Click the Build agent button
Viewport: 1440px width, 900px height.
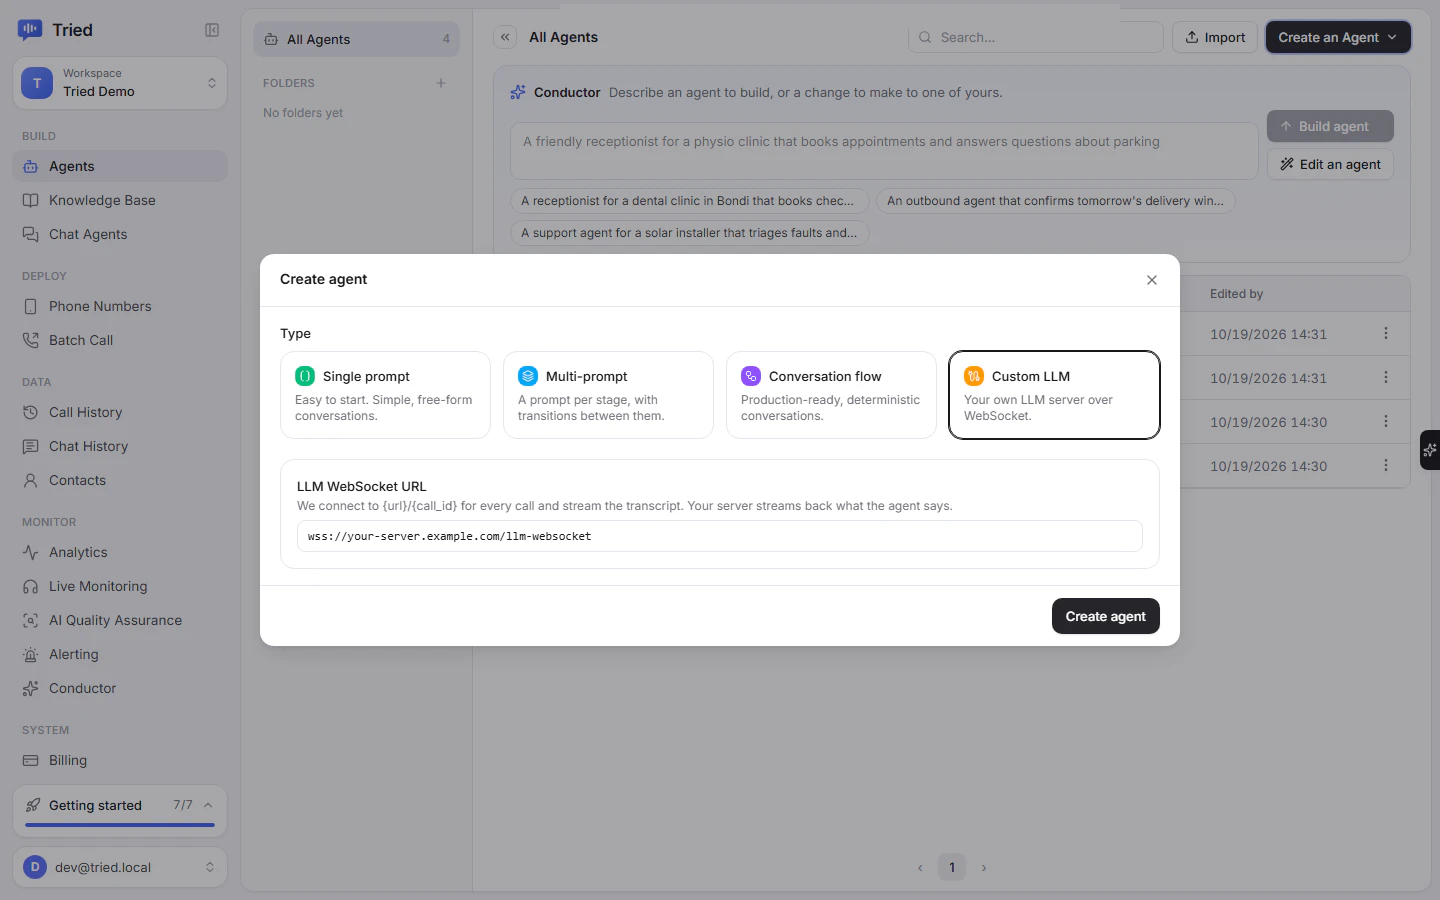click(x=1330, y=126)
